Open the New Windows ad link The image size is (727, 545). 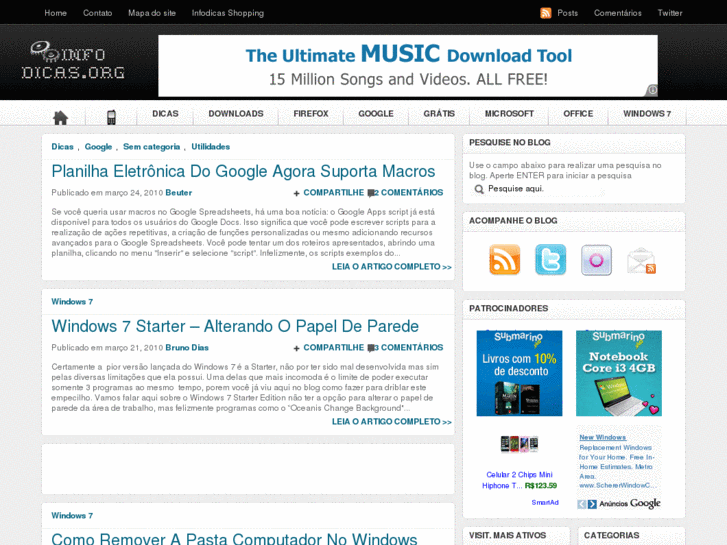click(602, 437)
